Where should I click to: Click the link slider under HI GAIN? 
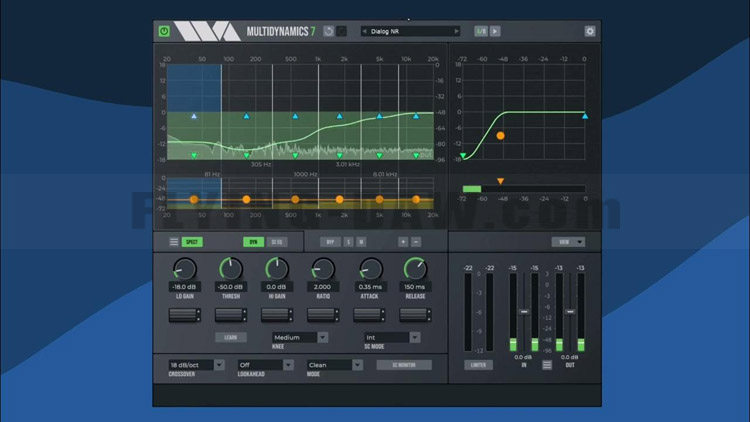pyautogui.click(x=276, y=314)
